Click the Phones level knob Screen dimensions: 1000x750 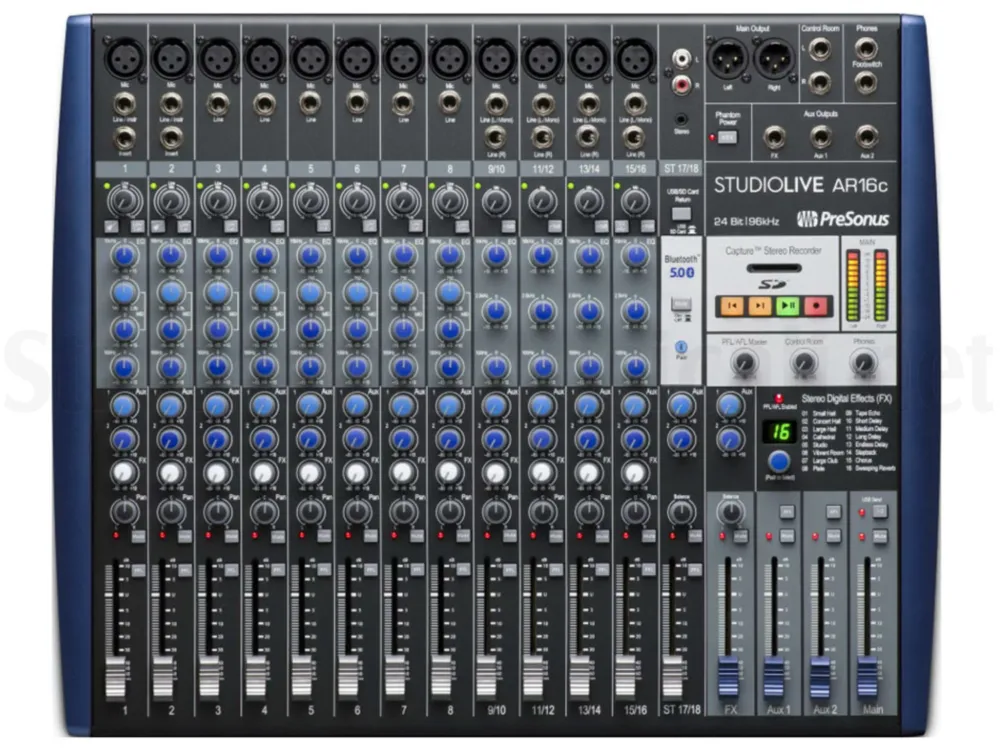pos(864,363)
